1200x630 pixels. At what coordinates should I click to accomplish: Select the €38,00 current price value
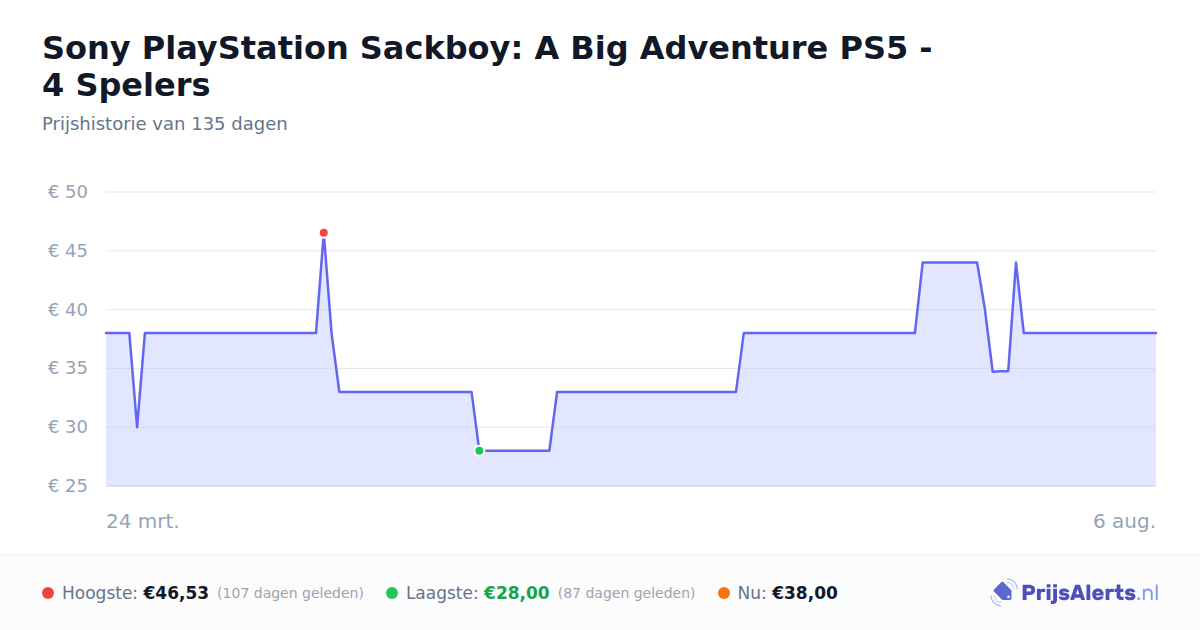click(x=805, y=593)
